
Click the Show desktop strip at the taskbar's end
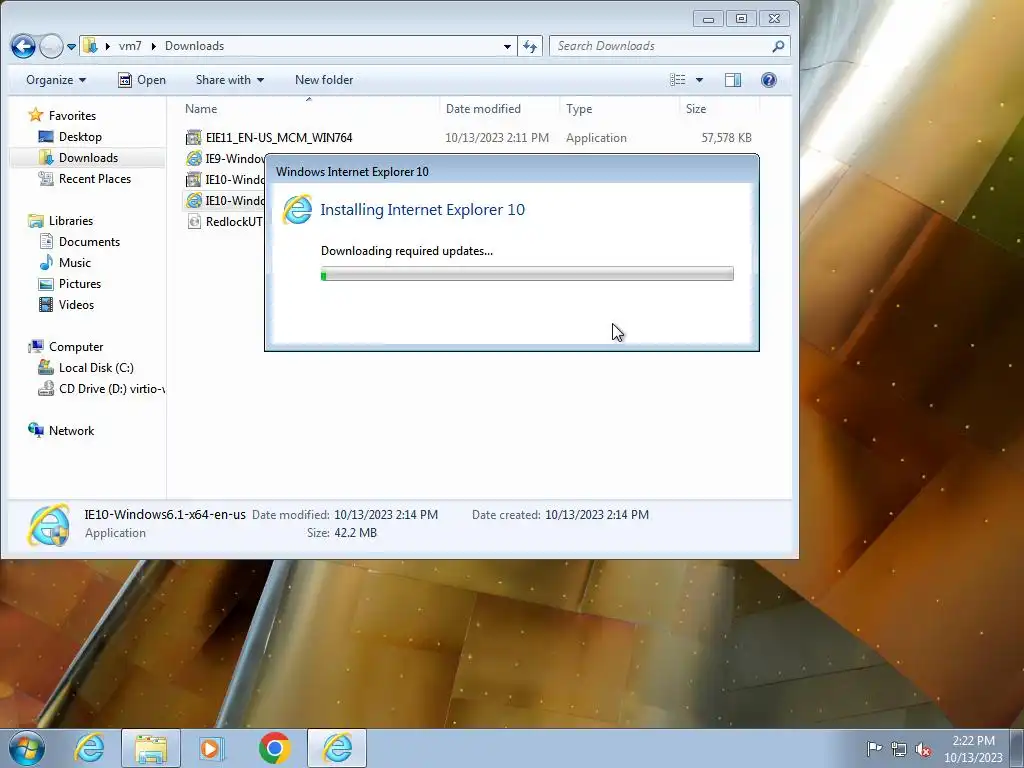click(x=1017, y=748)
